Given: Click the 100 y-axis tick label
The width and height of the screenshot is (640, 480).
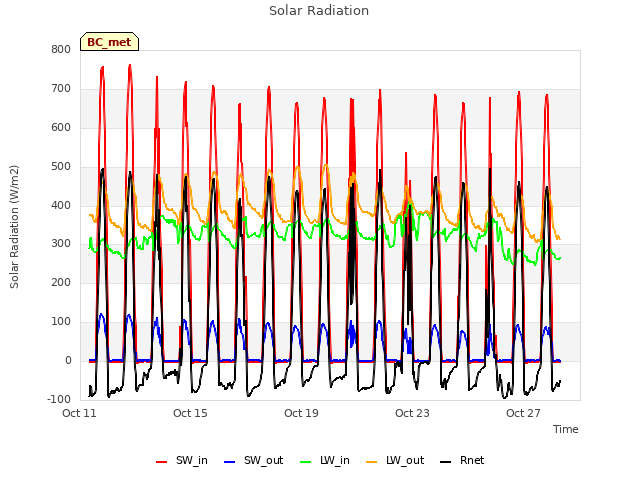Looking at the screenshot, I should point(61,322).
